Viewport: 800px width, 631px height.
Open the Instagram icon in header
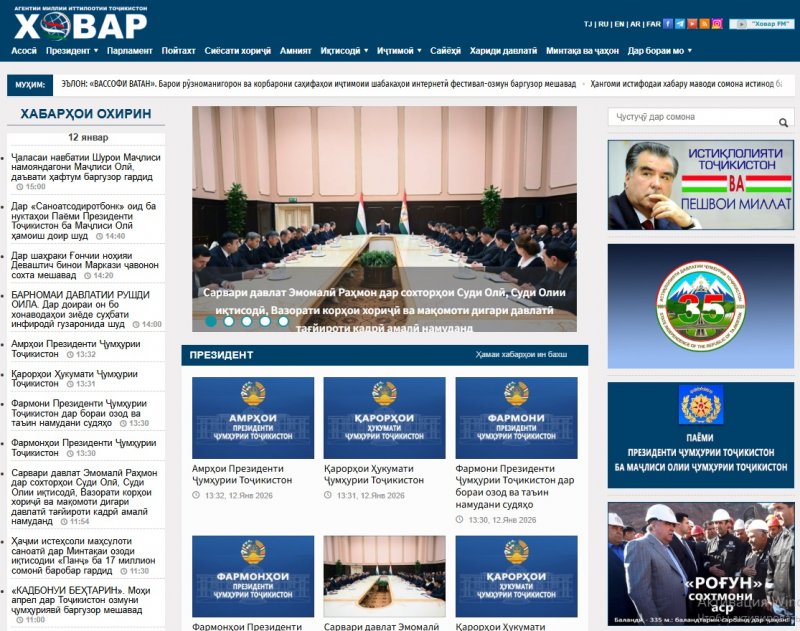click(x=717, y=23)
